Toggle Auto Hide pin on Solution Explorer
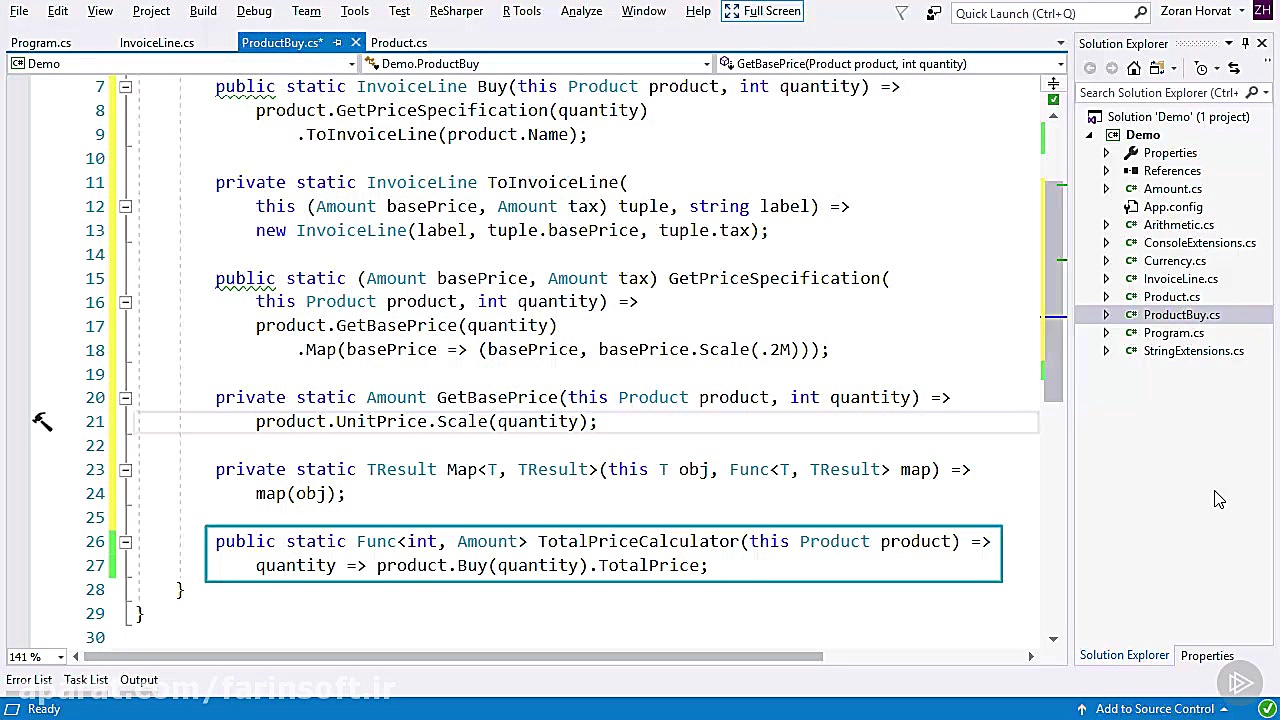 (x=1245, y=43)
